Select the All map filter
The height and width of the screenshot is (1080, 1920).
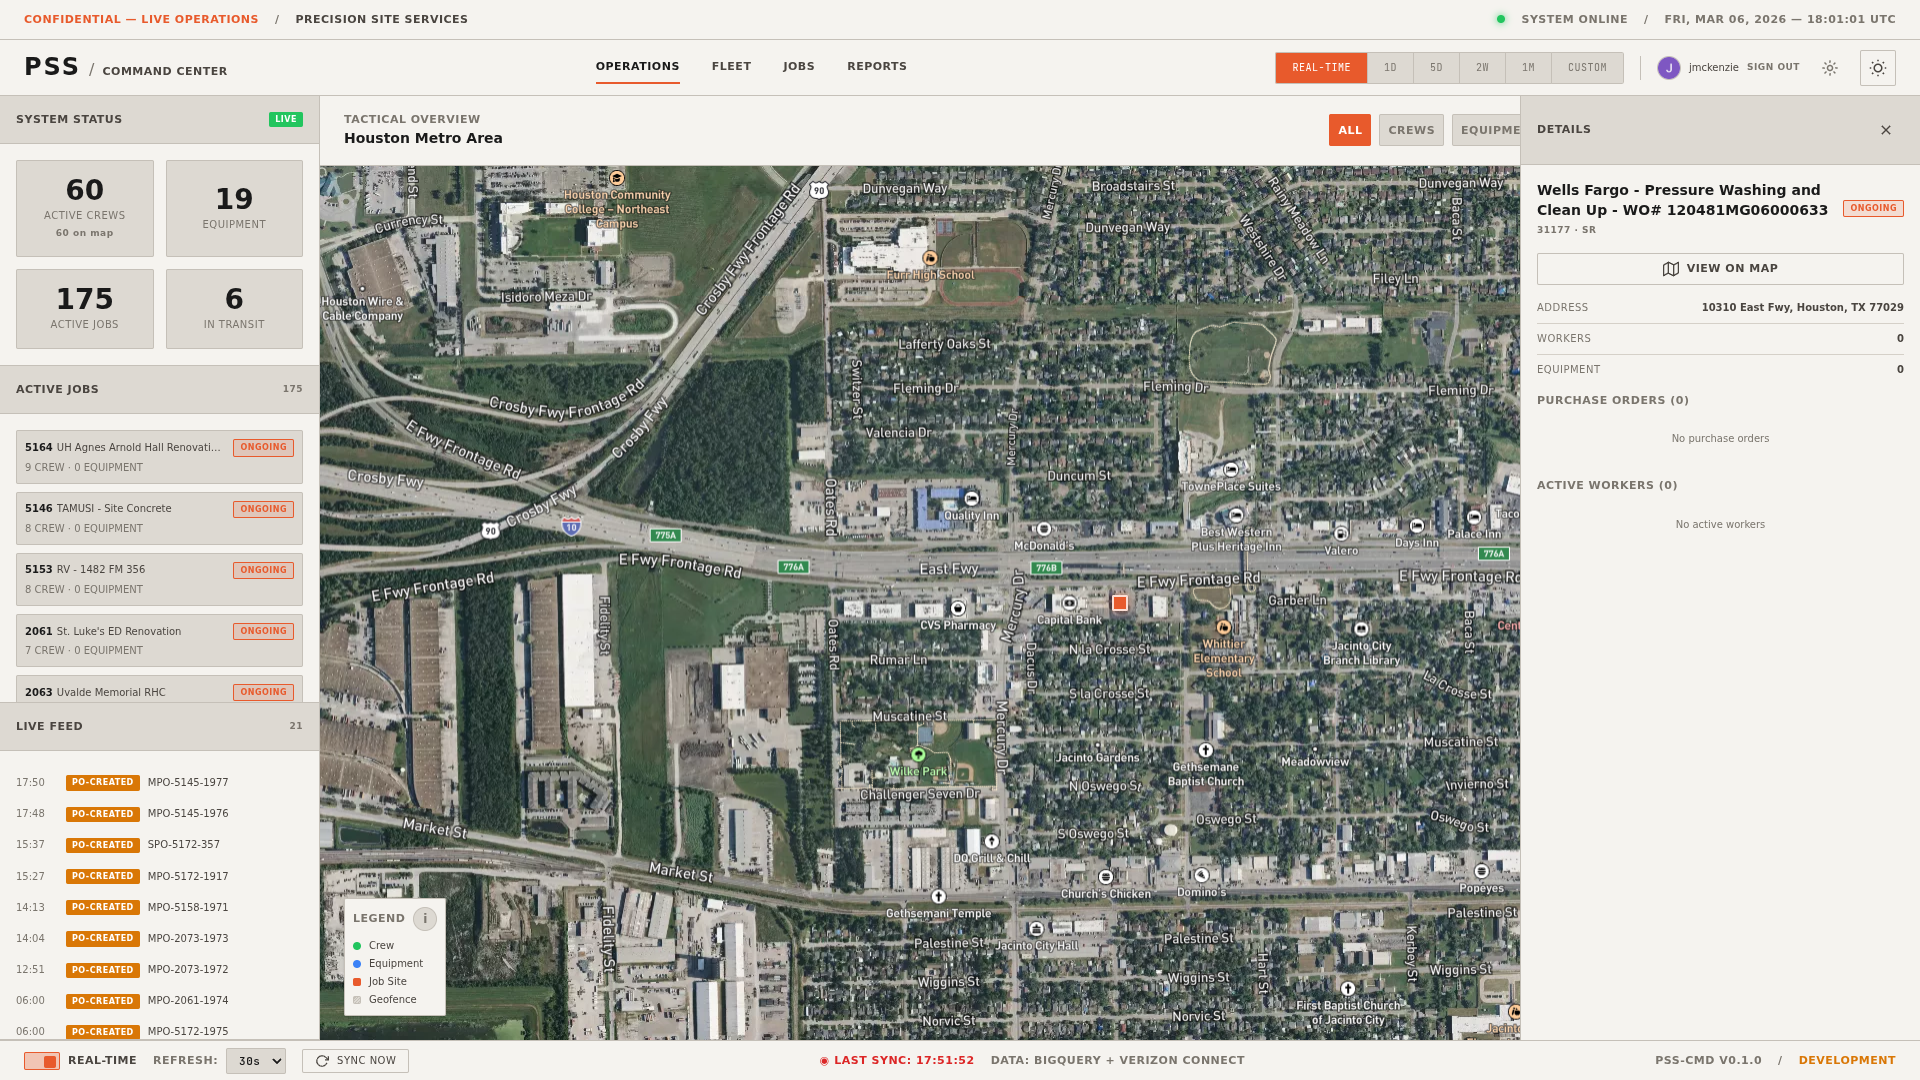[x=1349, y=130]
